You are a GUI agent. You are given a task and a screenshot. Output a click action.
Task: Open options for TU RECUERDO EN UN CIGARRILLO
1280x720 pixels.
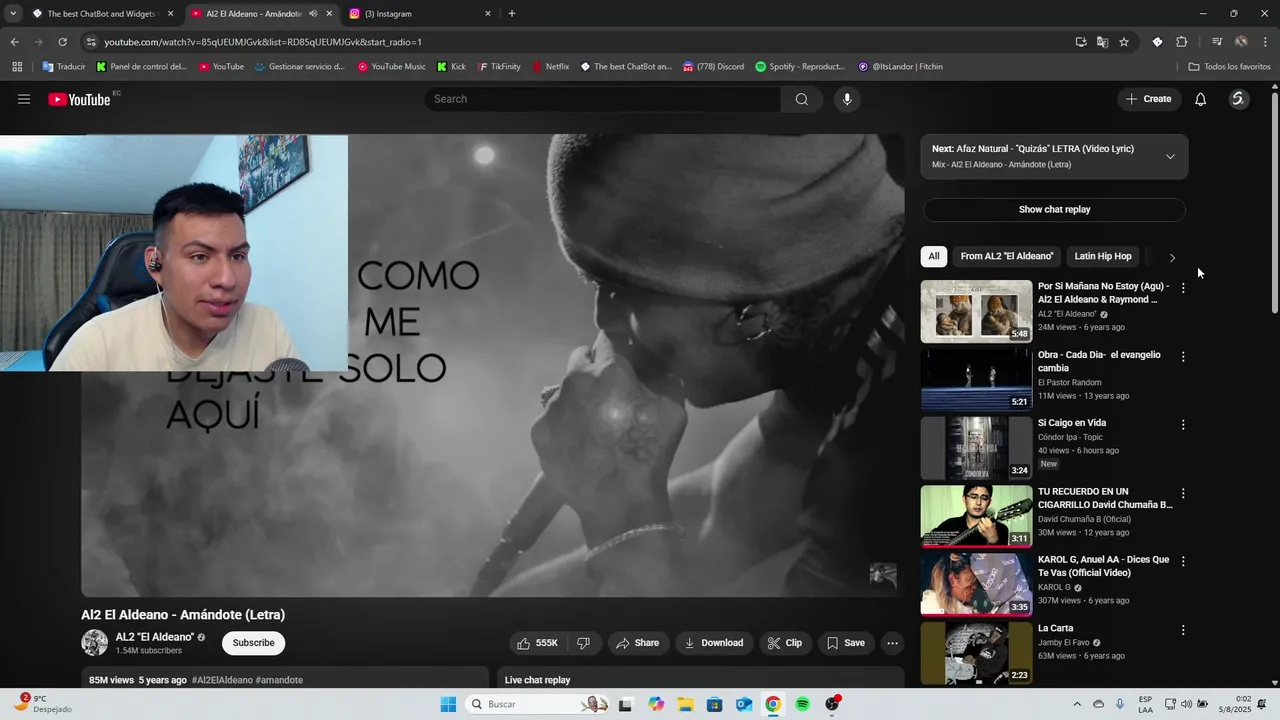click(1183, 493)
